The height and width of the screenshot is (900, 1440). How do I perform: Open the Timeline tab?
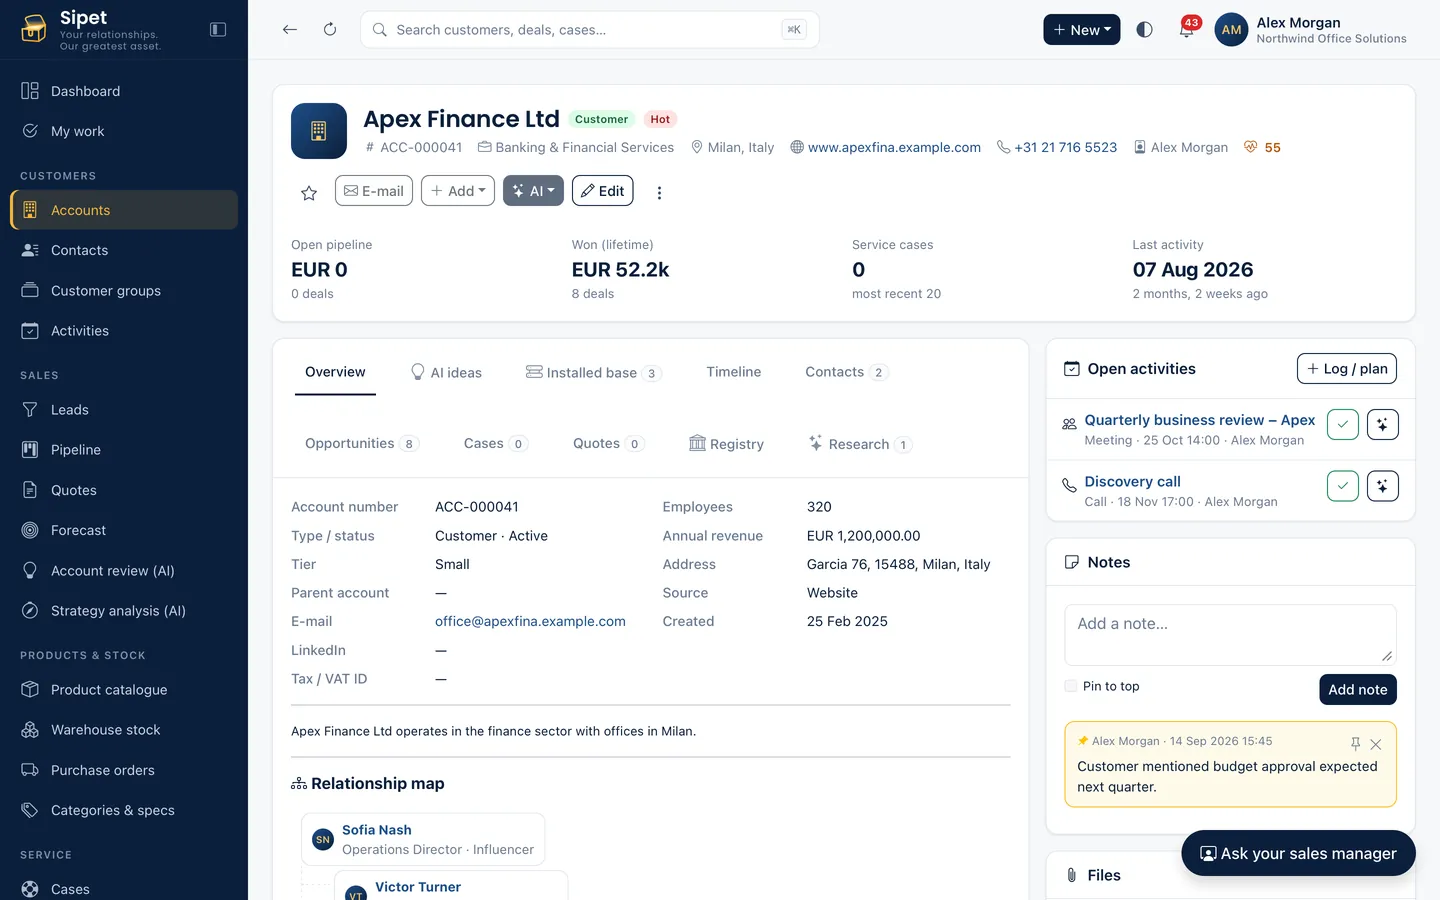pyautogui.click(x=734, y=372)
